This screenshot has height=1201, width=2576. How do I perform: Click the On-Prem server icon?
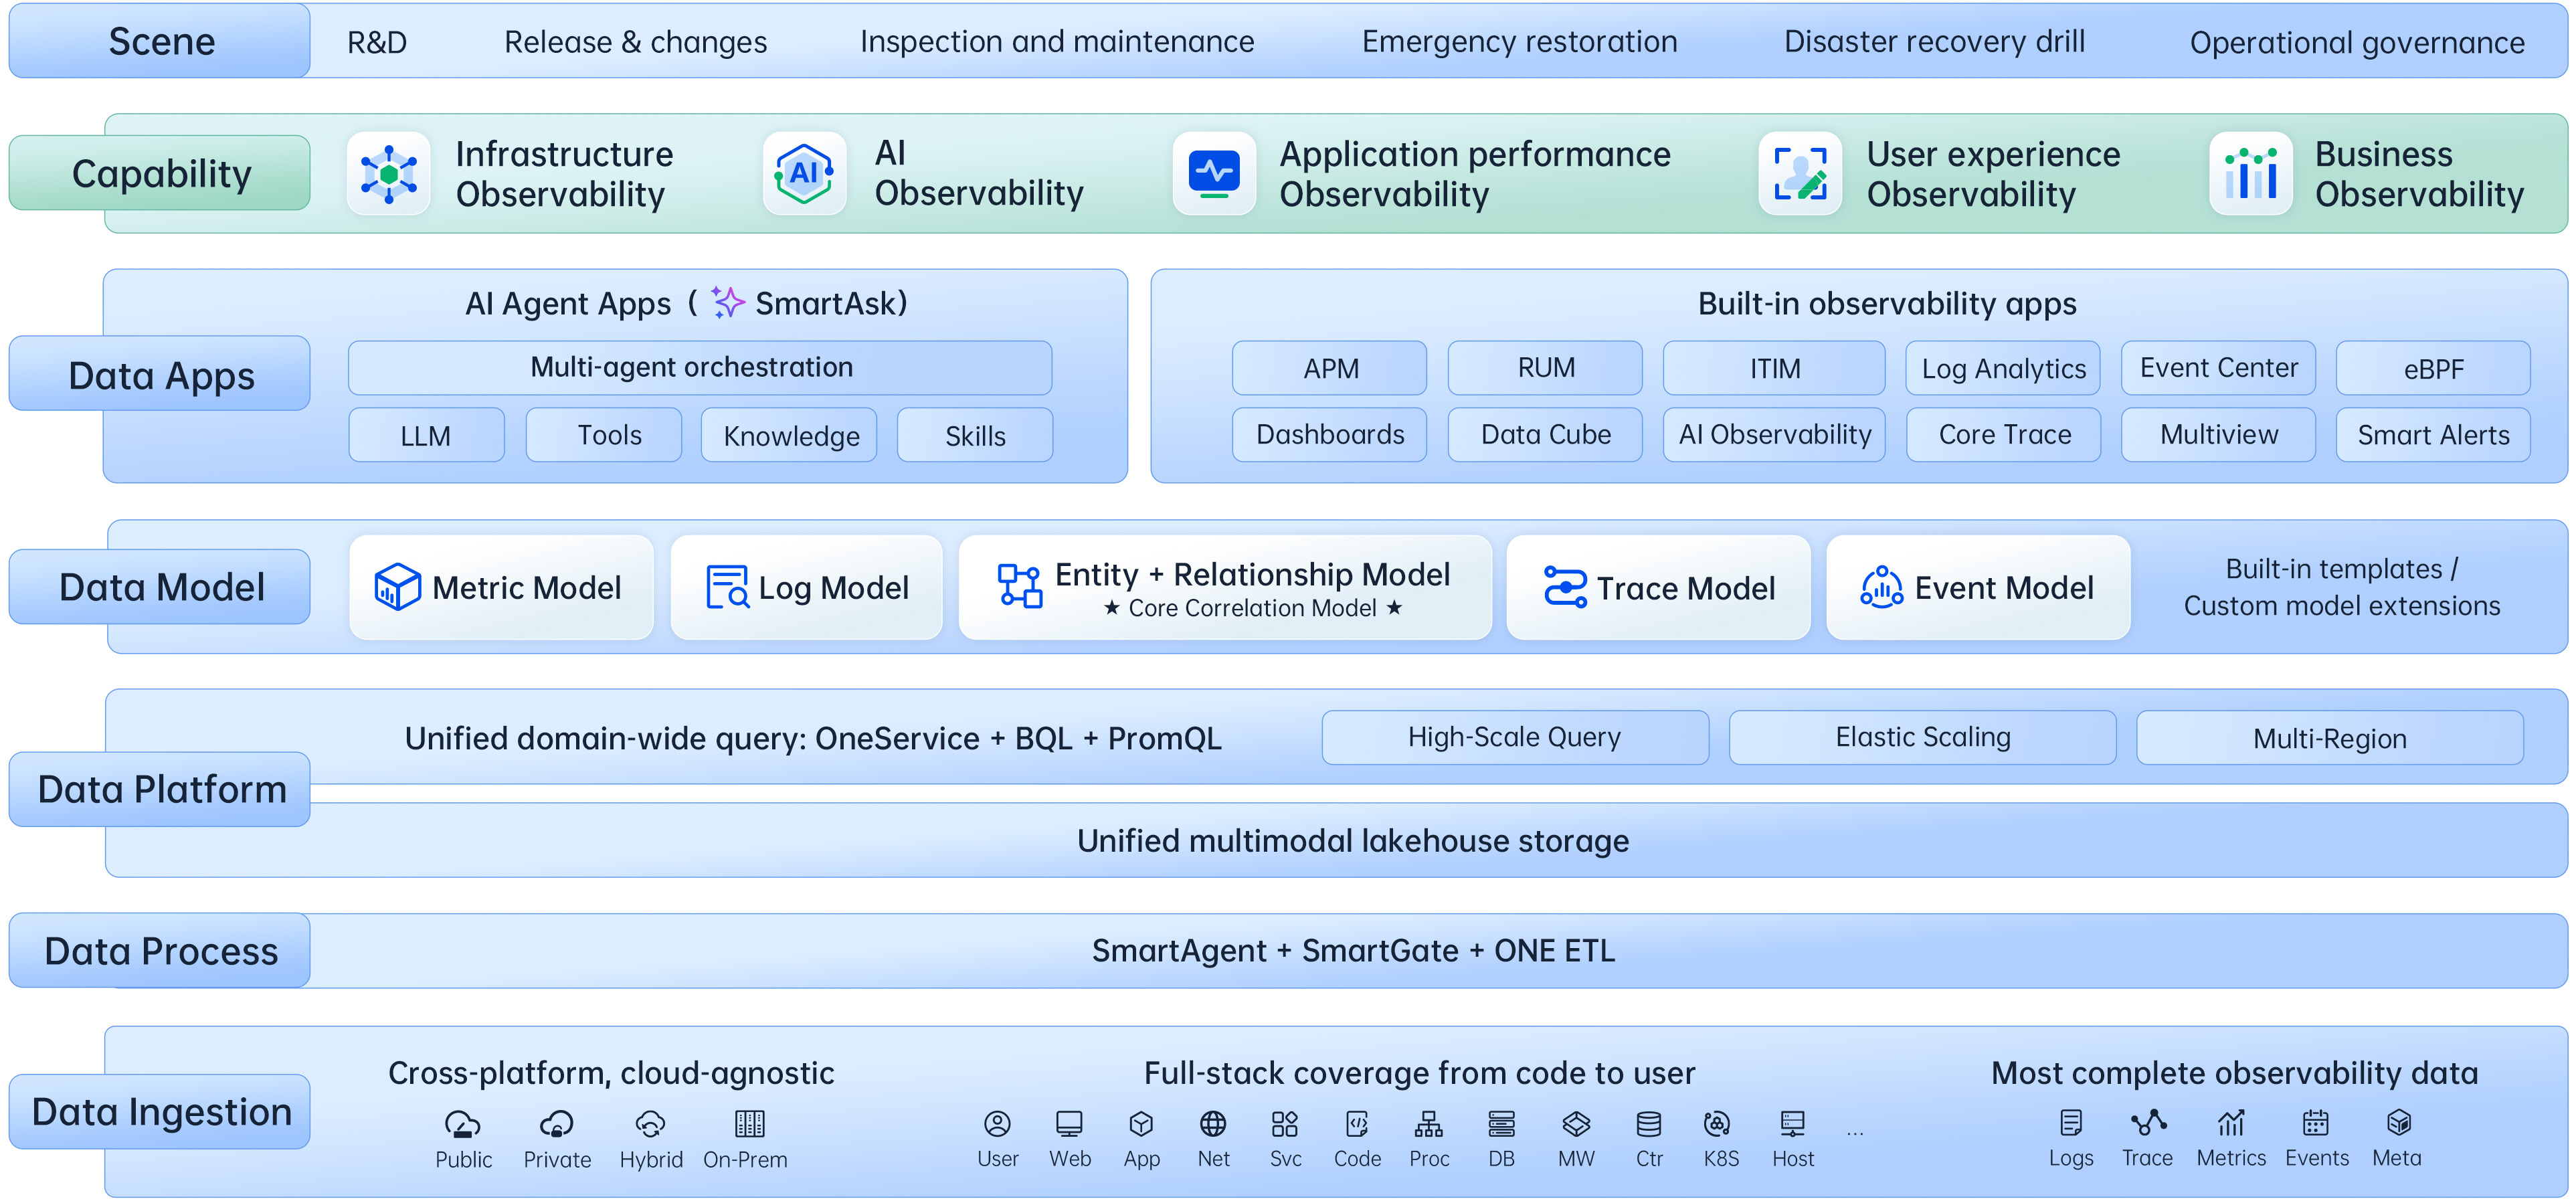tap(749, 1124)
